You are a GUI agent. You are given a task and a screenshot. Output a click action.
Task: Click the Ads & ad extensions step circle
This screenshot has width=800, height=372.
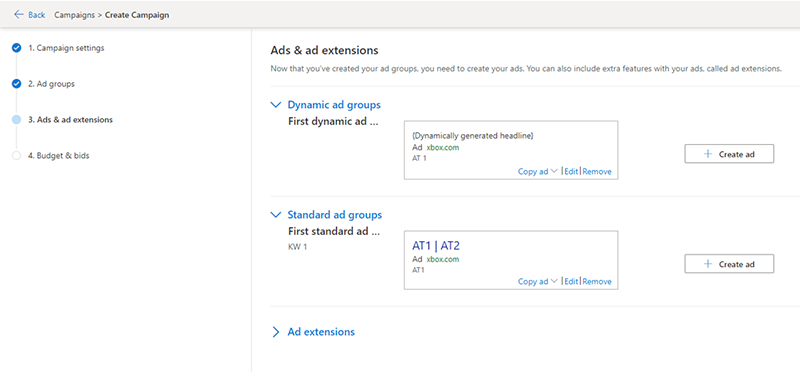click(x=16, y=120)
